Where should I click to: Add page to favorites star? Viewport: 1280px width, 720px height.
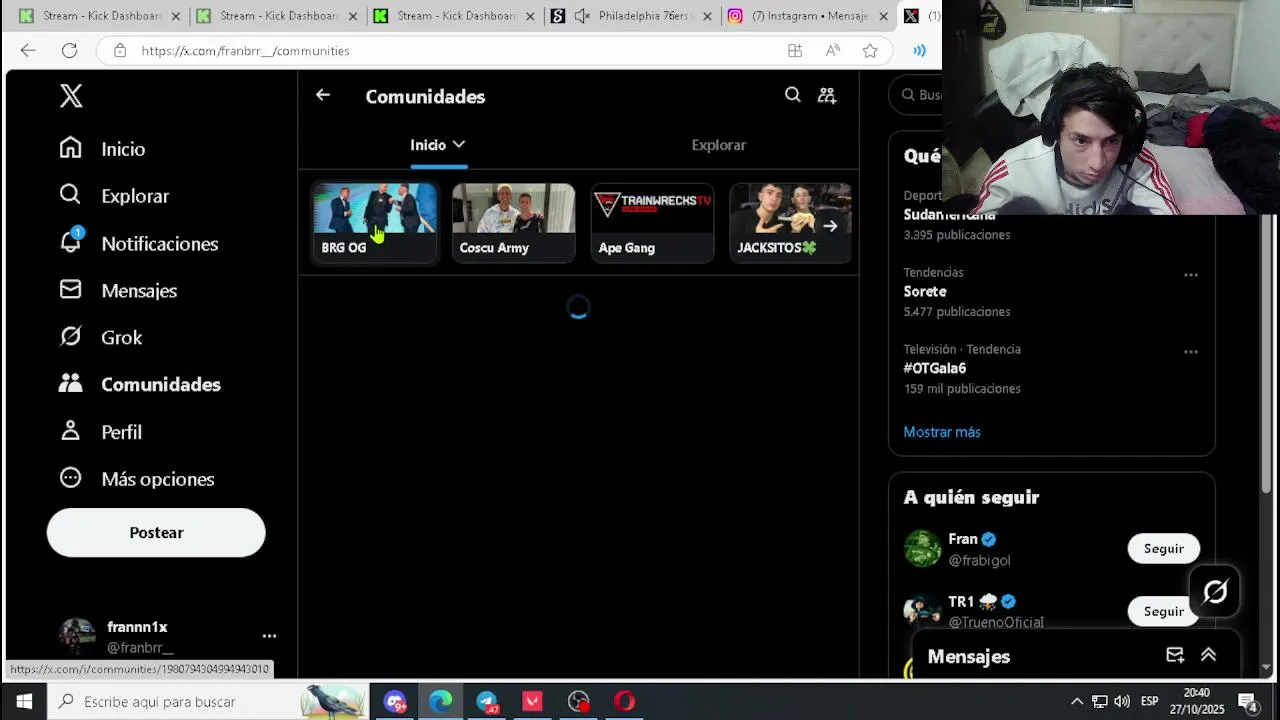pyautogui.click(x=870, y=50)
